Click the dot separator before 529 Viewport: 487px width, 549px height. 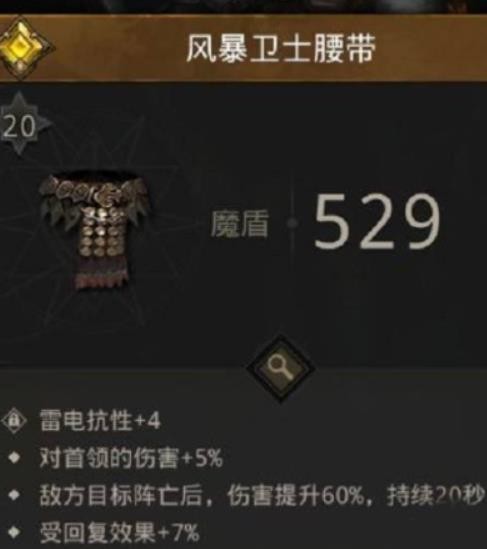pos(292,222)
